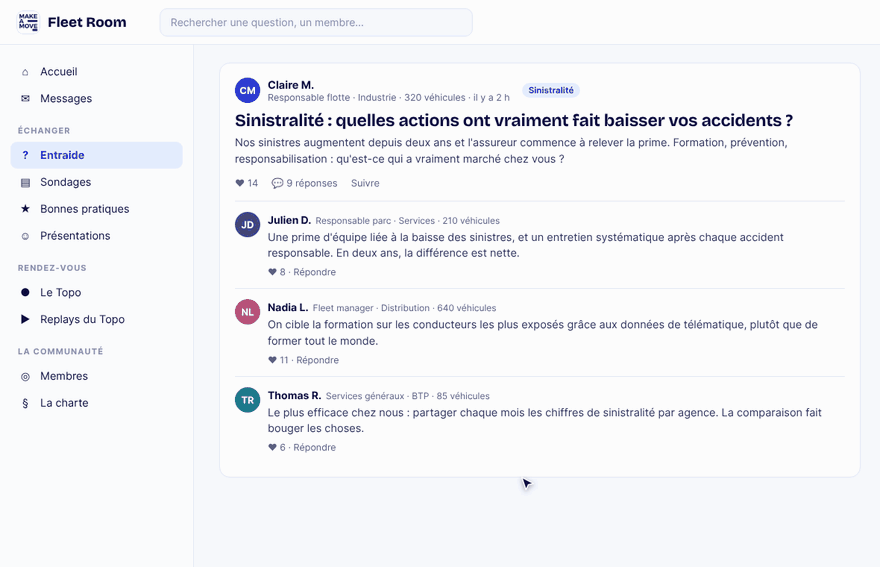Click 'Responsable parc · Services · 210 véhicules'
The width and height of the screenshot is (880, 567).
click(407, 221)
